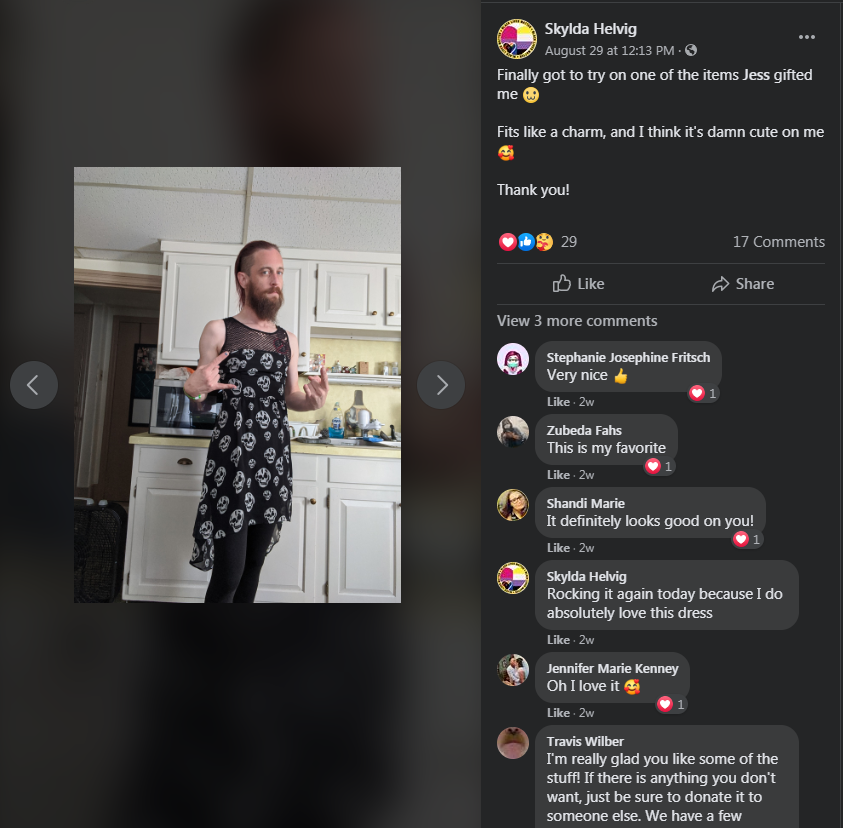The height and width of the screenshot is (828, 843).
Task: Open Skylda Helvig's name at post top
Action: pyautogui.click(x=590, y=29)
